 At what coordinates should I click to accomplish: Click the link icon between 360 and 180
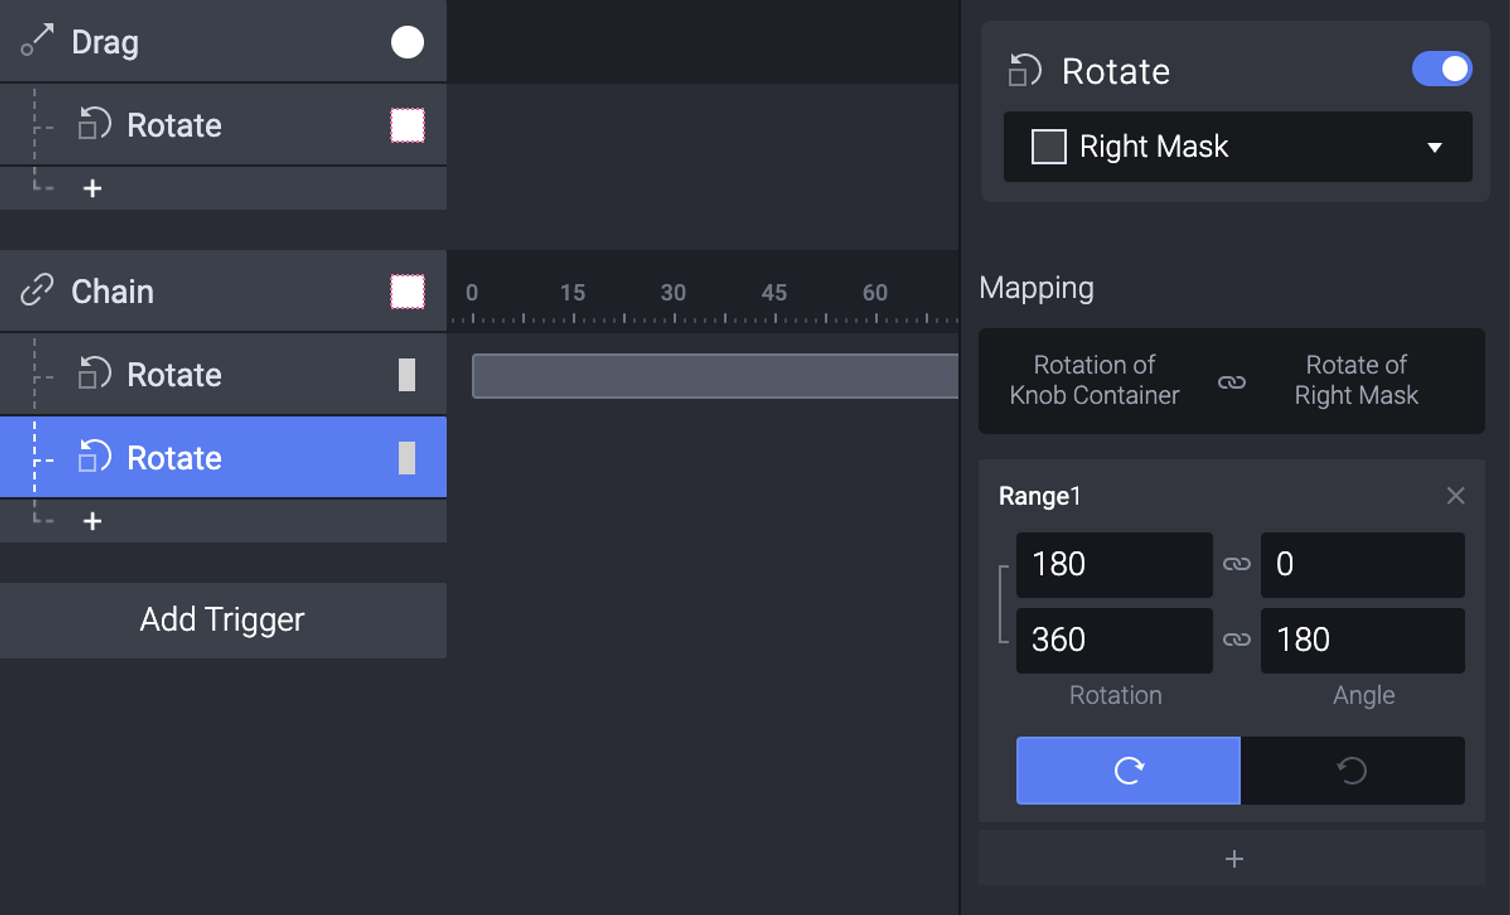click(1237, 640)
